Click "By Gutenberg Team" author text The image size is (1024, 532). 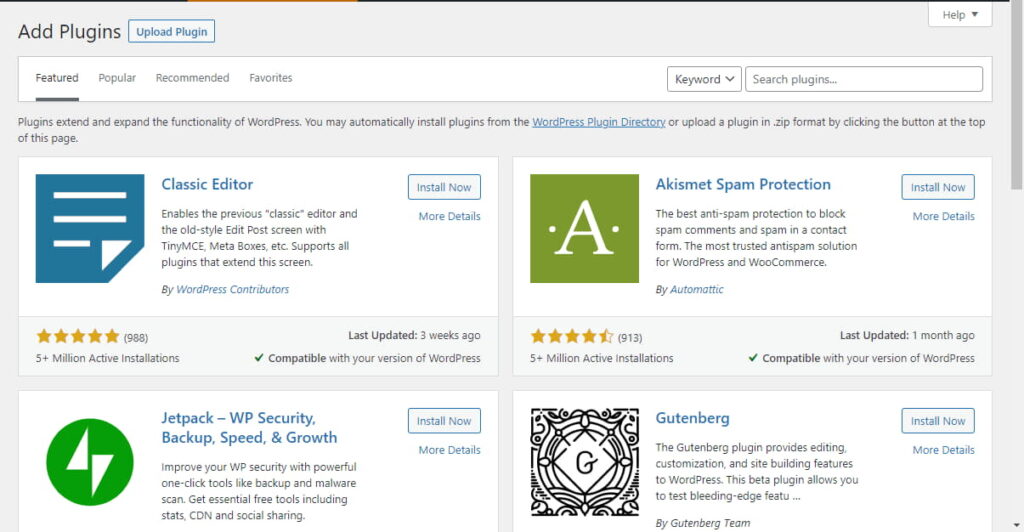[x=703, y=523]
